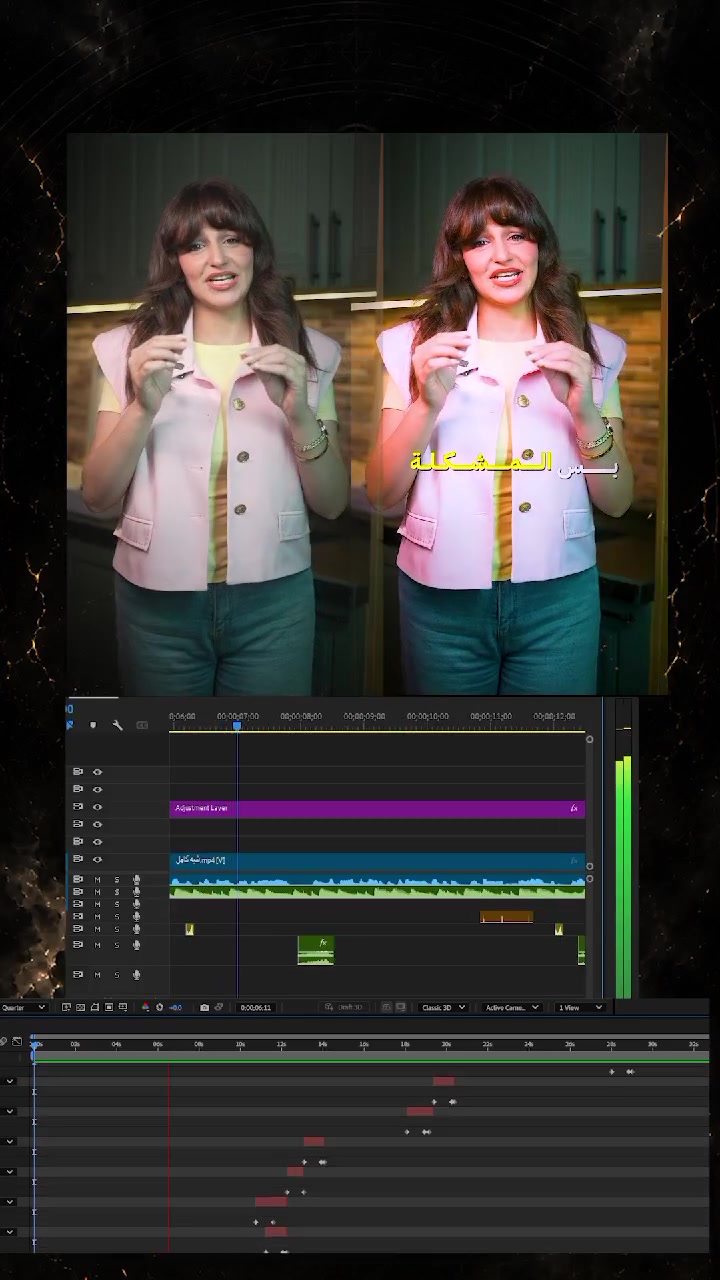Toggle sync lock on the Adjustment Layer track
720x1280 pixels.
pyautogui.click(x=78, y=807)
